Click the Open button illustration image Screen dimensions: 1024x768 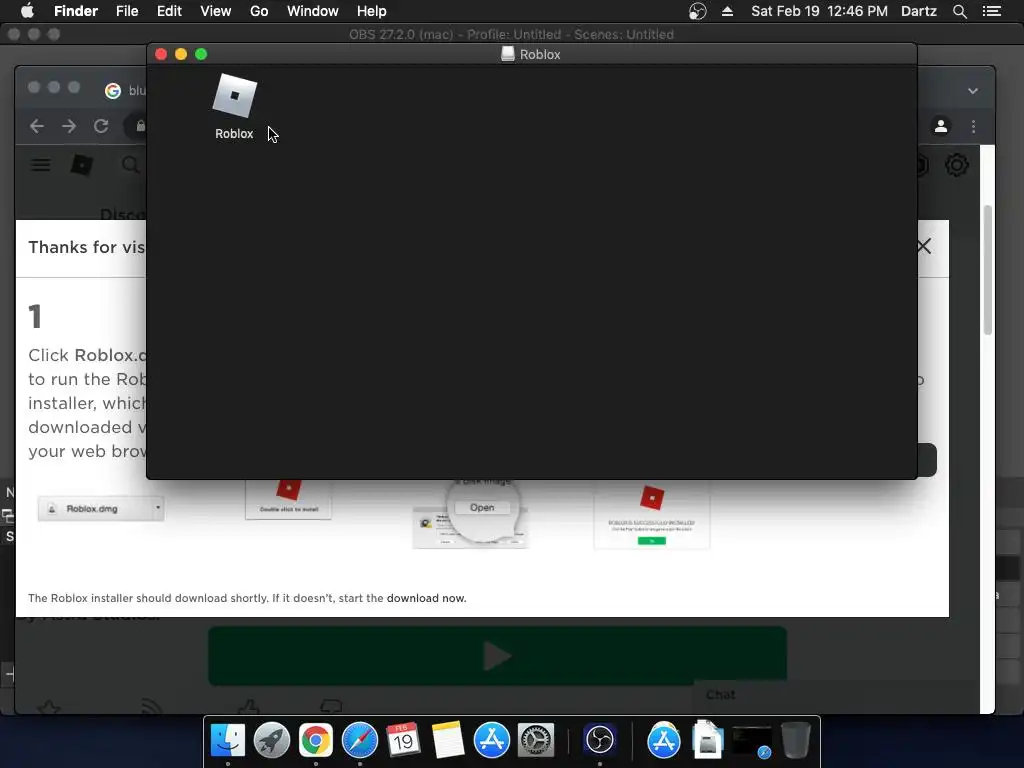click(x=482, y=507)
